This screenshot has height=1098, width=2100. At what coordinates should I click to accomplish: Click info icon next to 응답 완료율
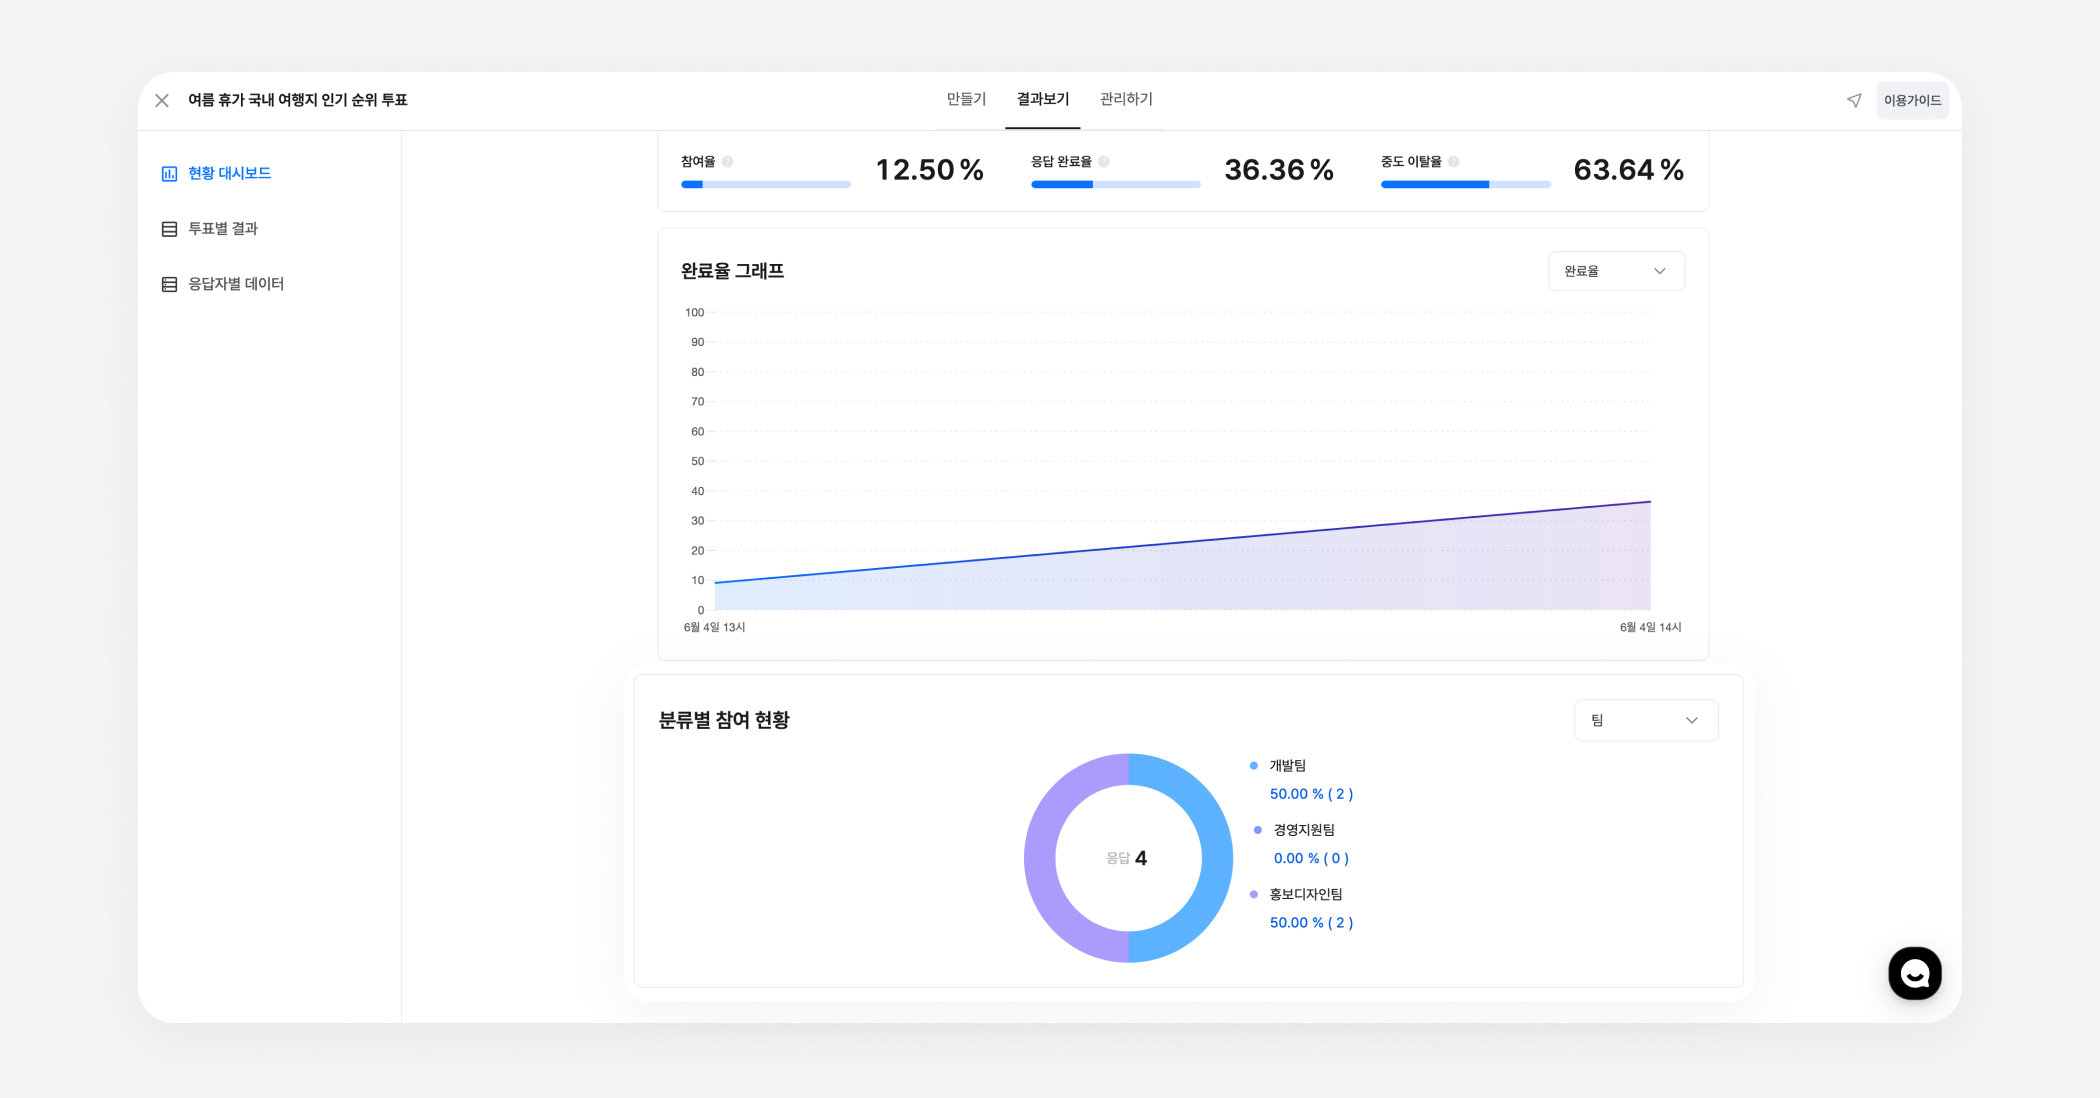click(x=1104, y=161)
